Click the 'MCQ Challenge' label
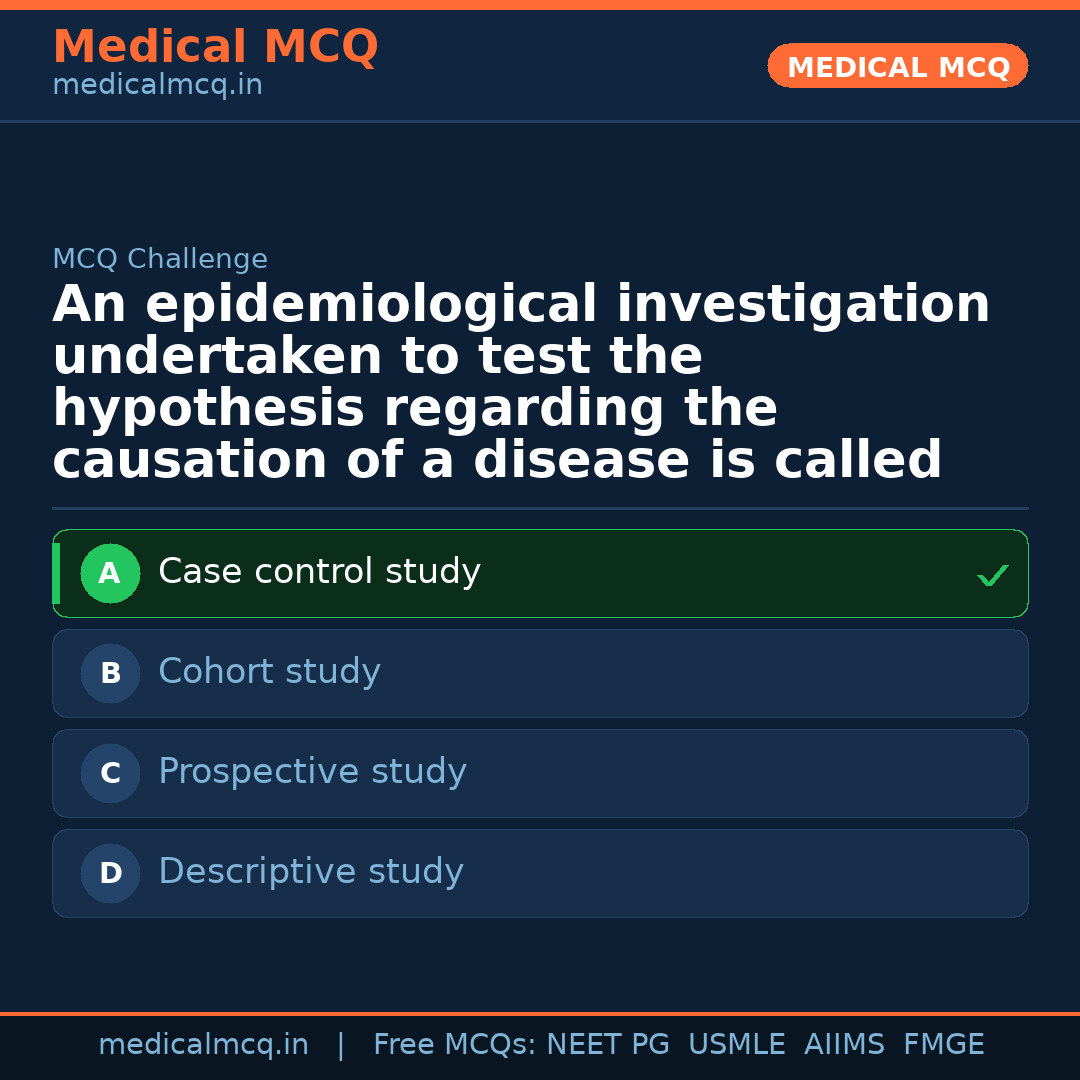The width and height of the screenshot is (1080, 1080). pos(160,260)
